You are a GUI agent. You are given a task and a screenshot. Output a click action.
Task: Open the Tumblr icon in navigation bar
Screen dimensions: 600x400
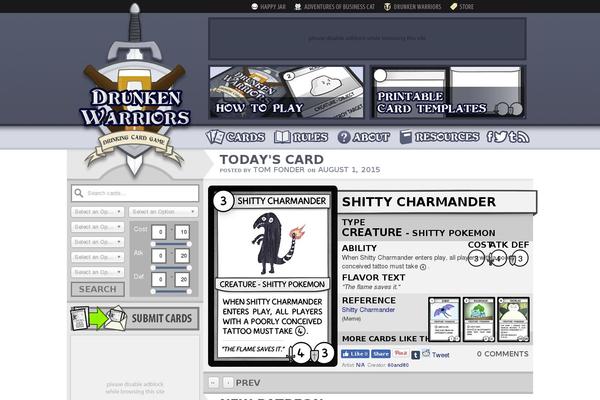(x=512, y=137)
